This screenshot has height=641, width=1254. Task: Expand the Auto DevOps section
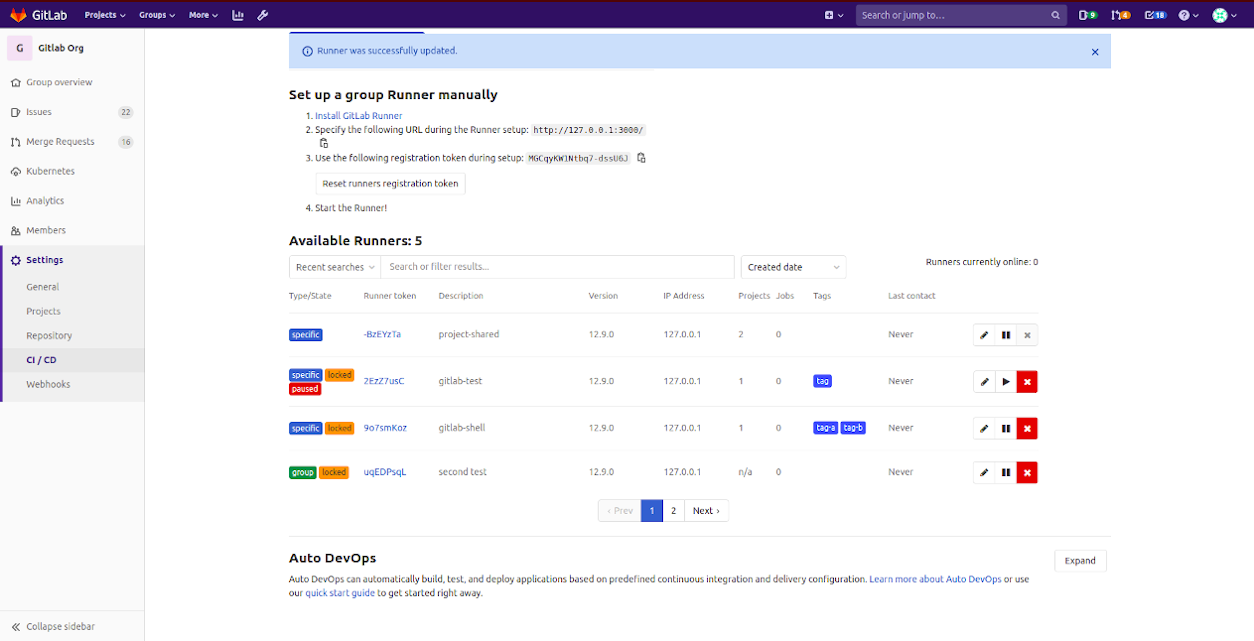(x=1080, y=560)
